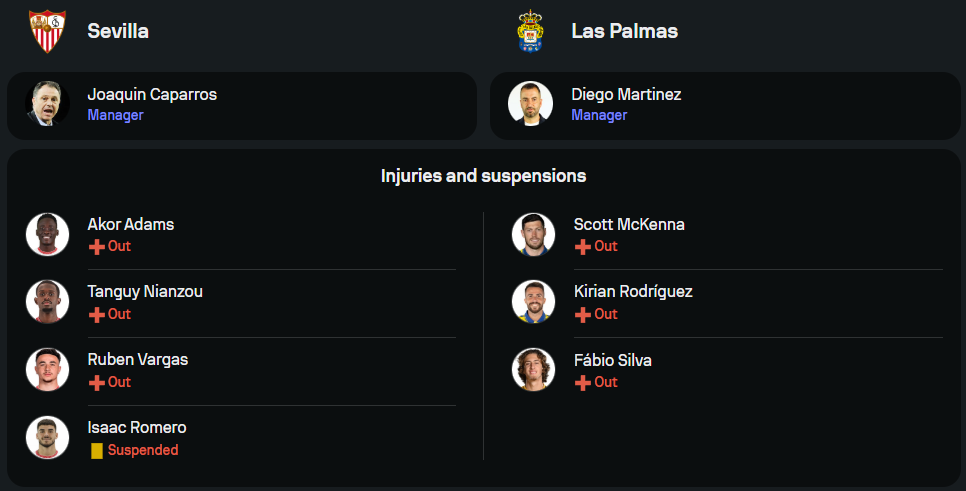Open the Sevilla team name link
The width and height of the screenshot is (966, 491).
coord(118,31)
